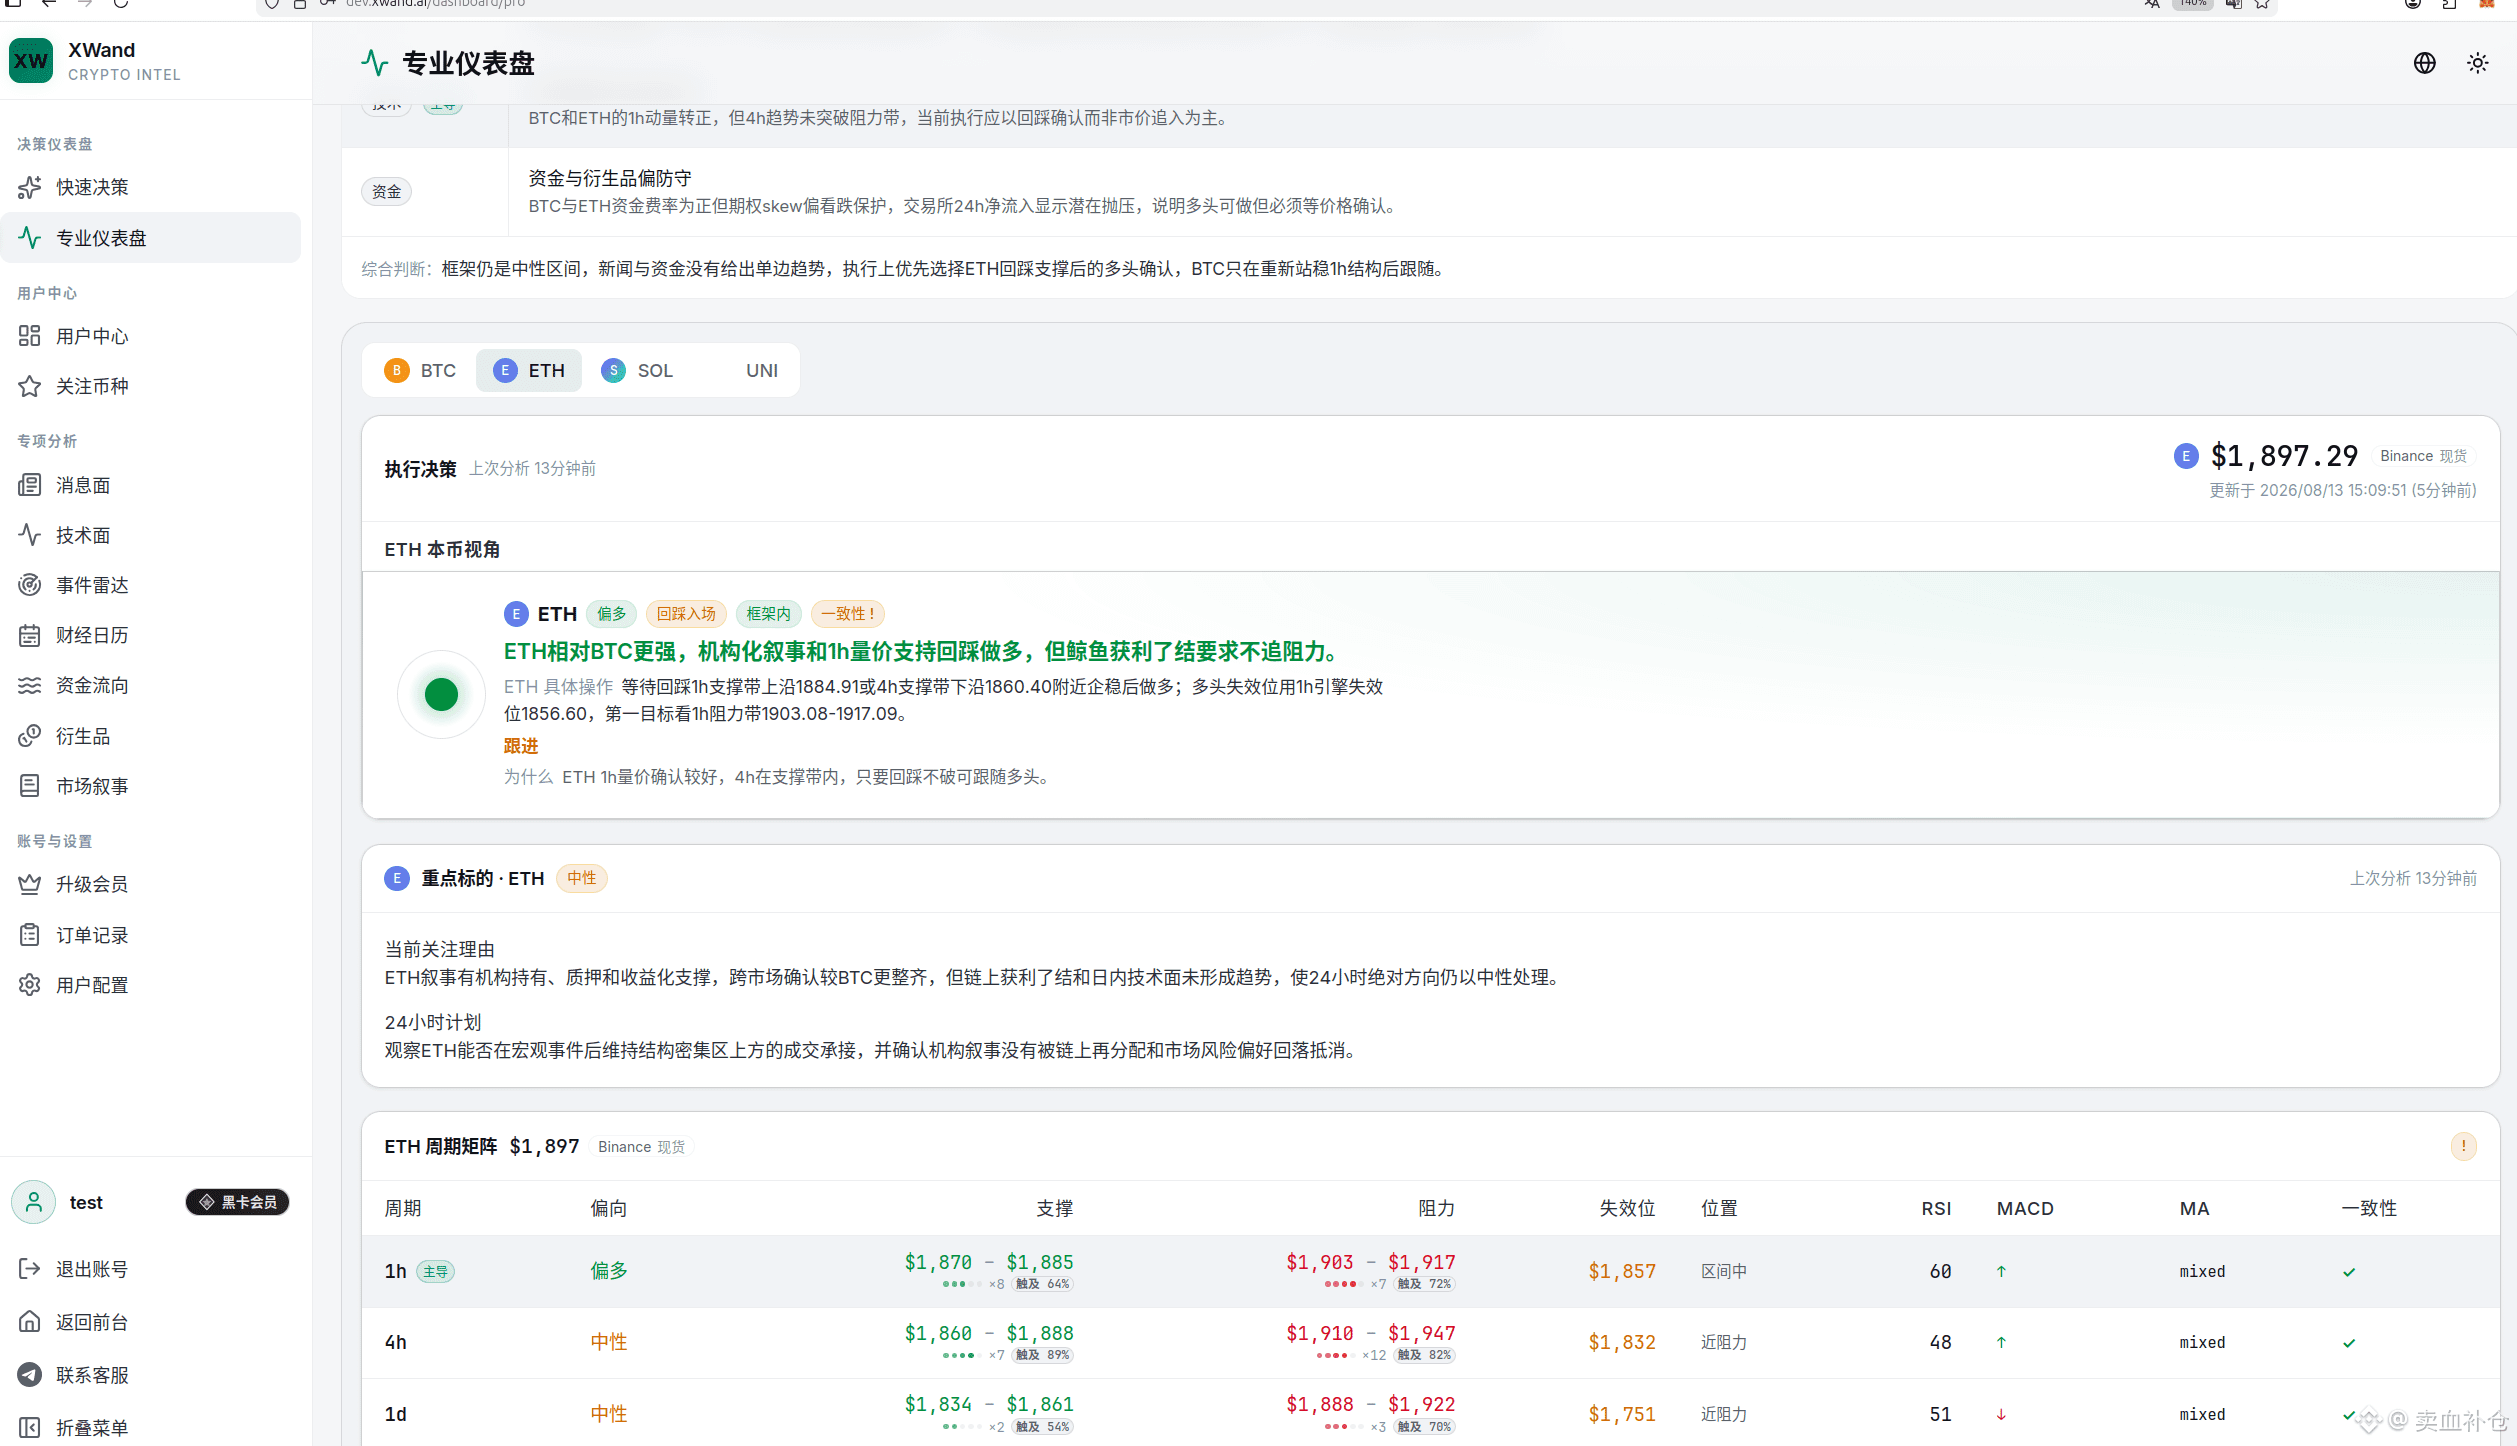Open language selector globe icon
The width and height of the screenshot is (2517, 1446).
2425,63
